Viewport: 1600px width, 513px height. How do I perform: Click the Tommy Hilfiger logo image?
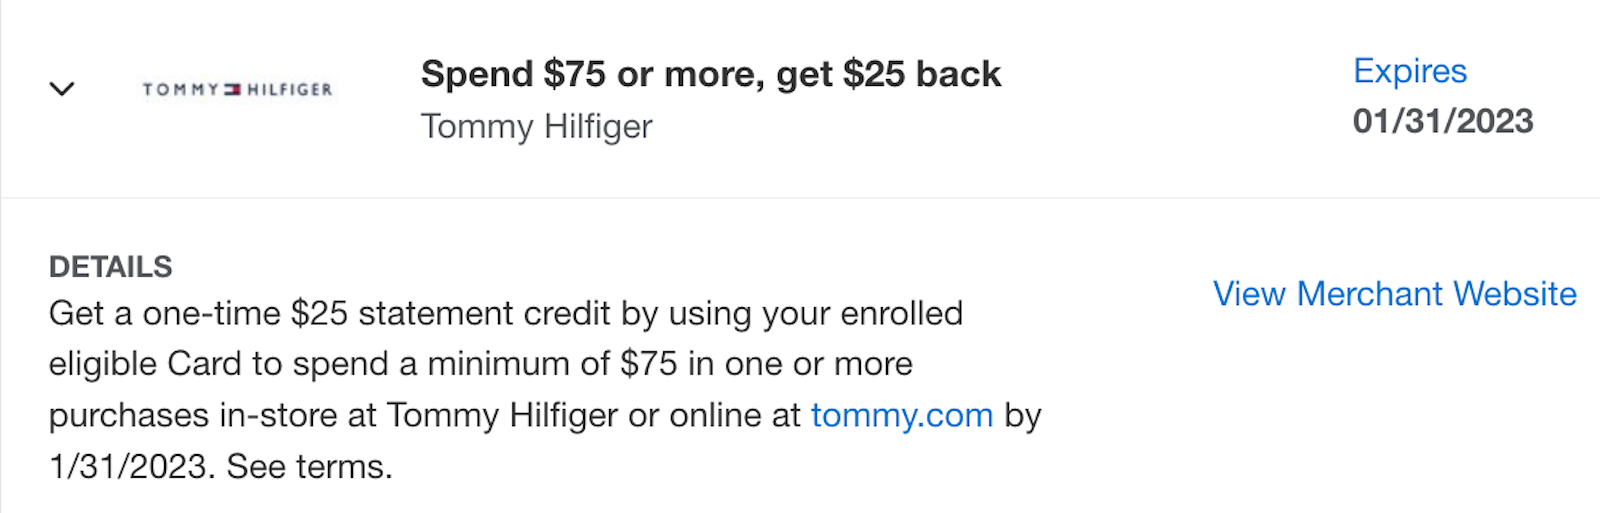237,89
